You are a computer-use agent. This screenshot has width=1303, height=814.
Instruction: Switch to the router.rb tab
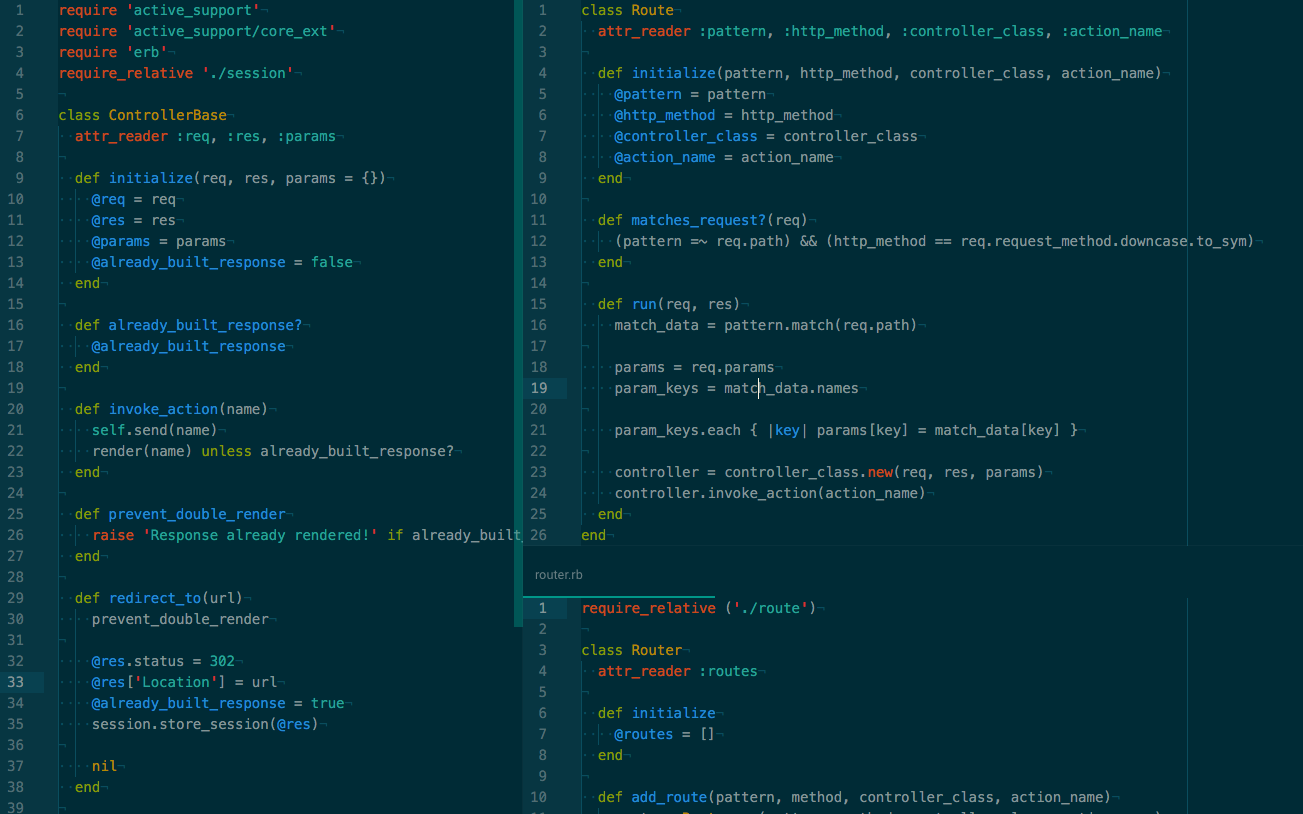558,575
